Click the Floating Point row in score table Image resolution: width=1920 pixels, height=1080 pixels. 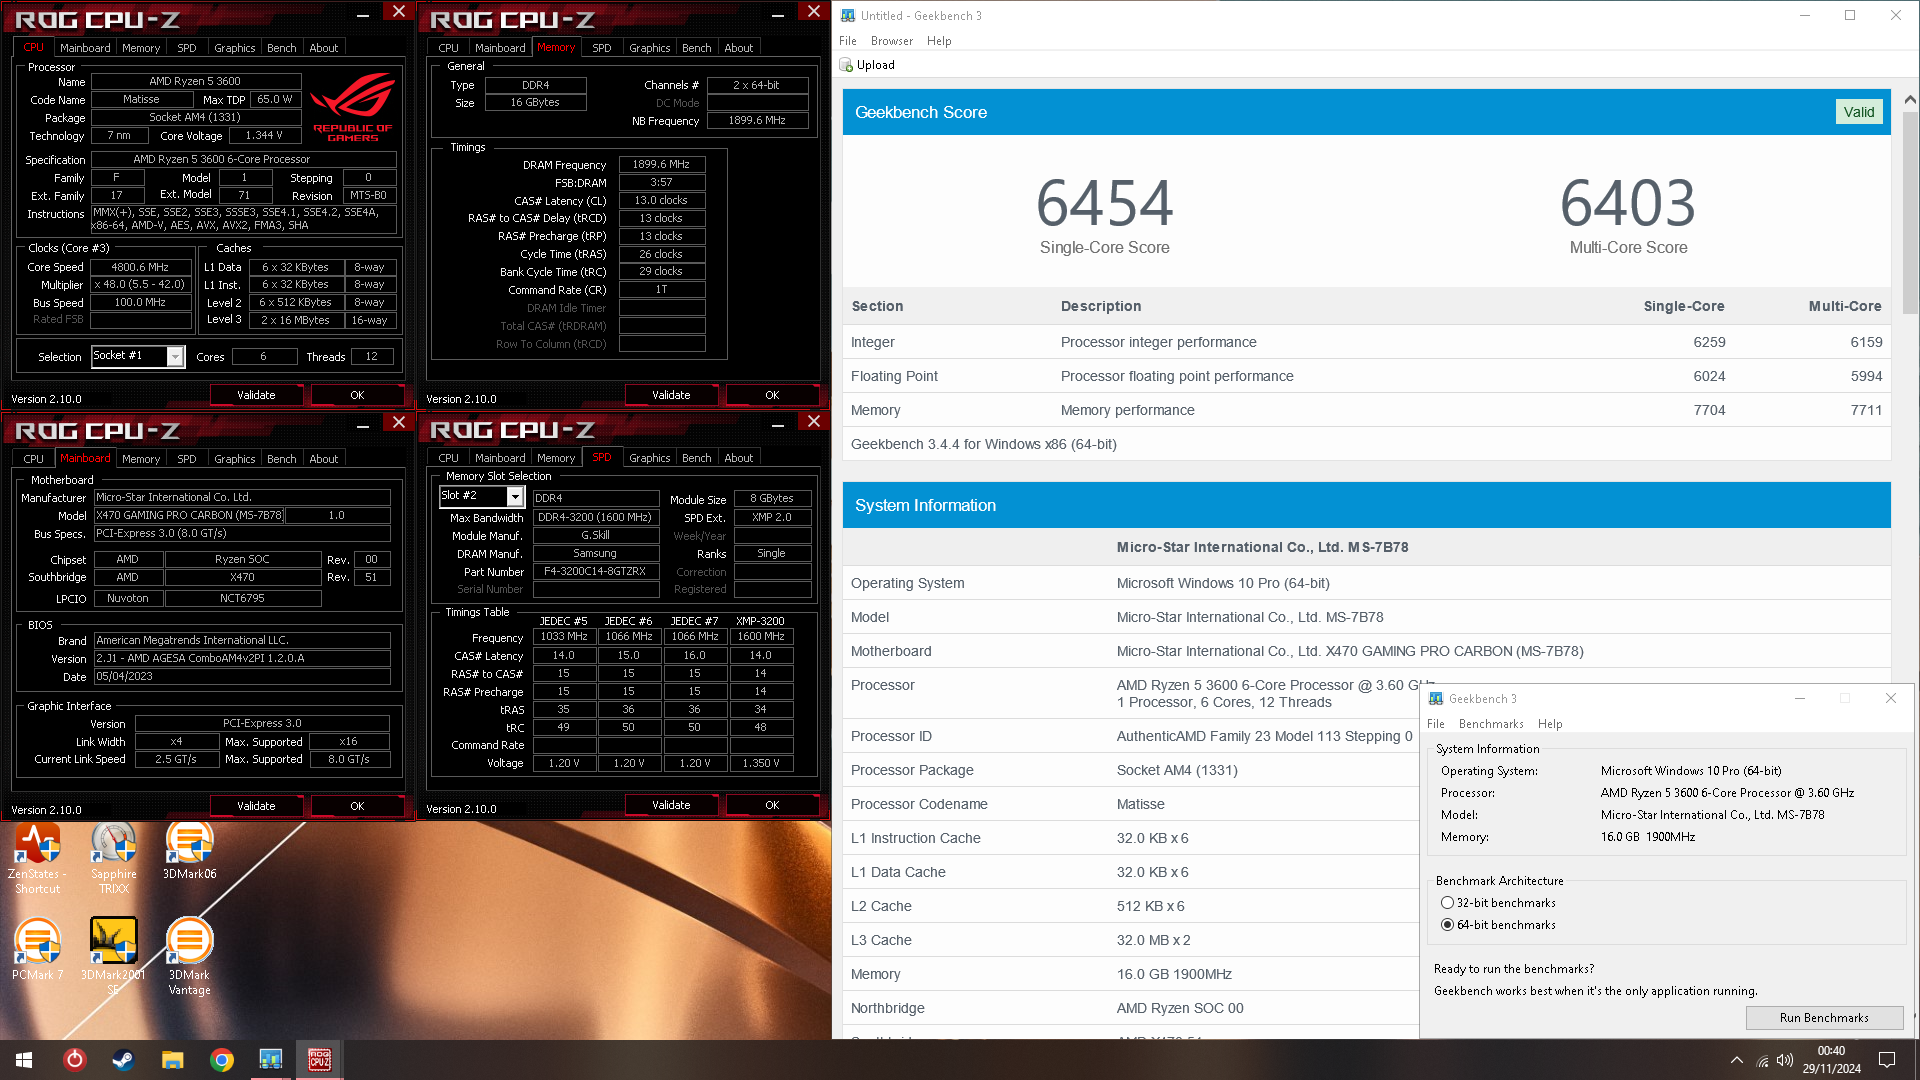pyautogui.click(x=1366, y=376)
